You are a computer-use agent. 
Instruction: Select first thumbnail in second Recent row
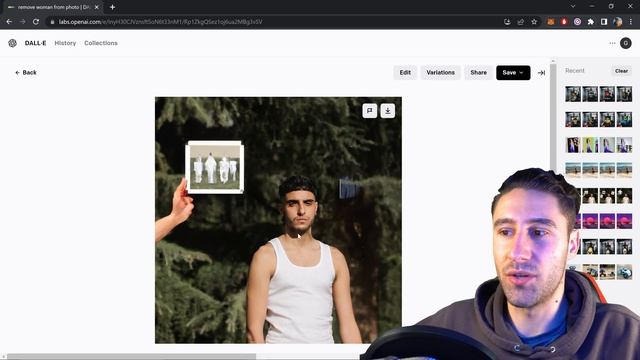(x=573, y=120)
